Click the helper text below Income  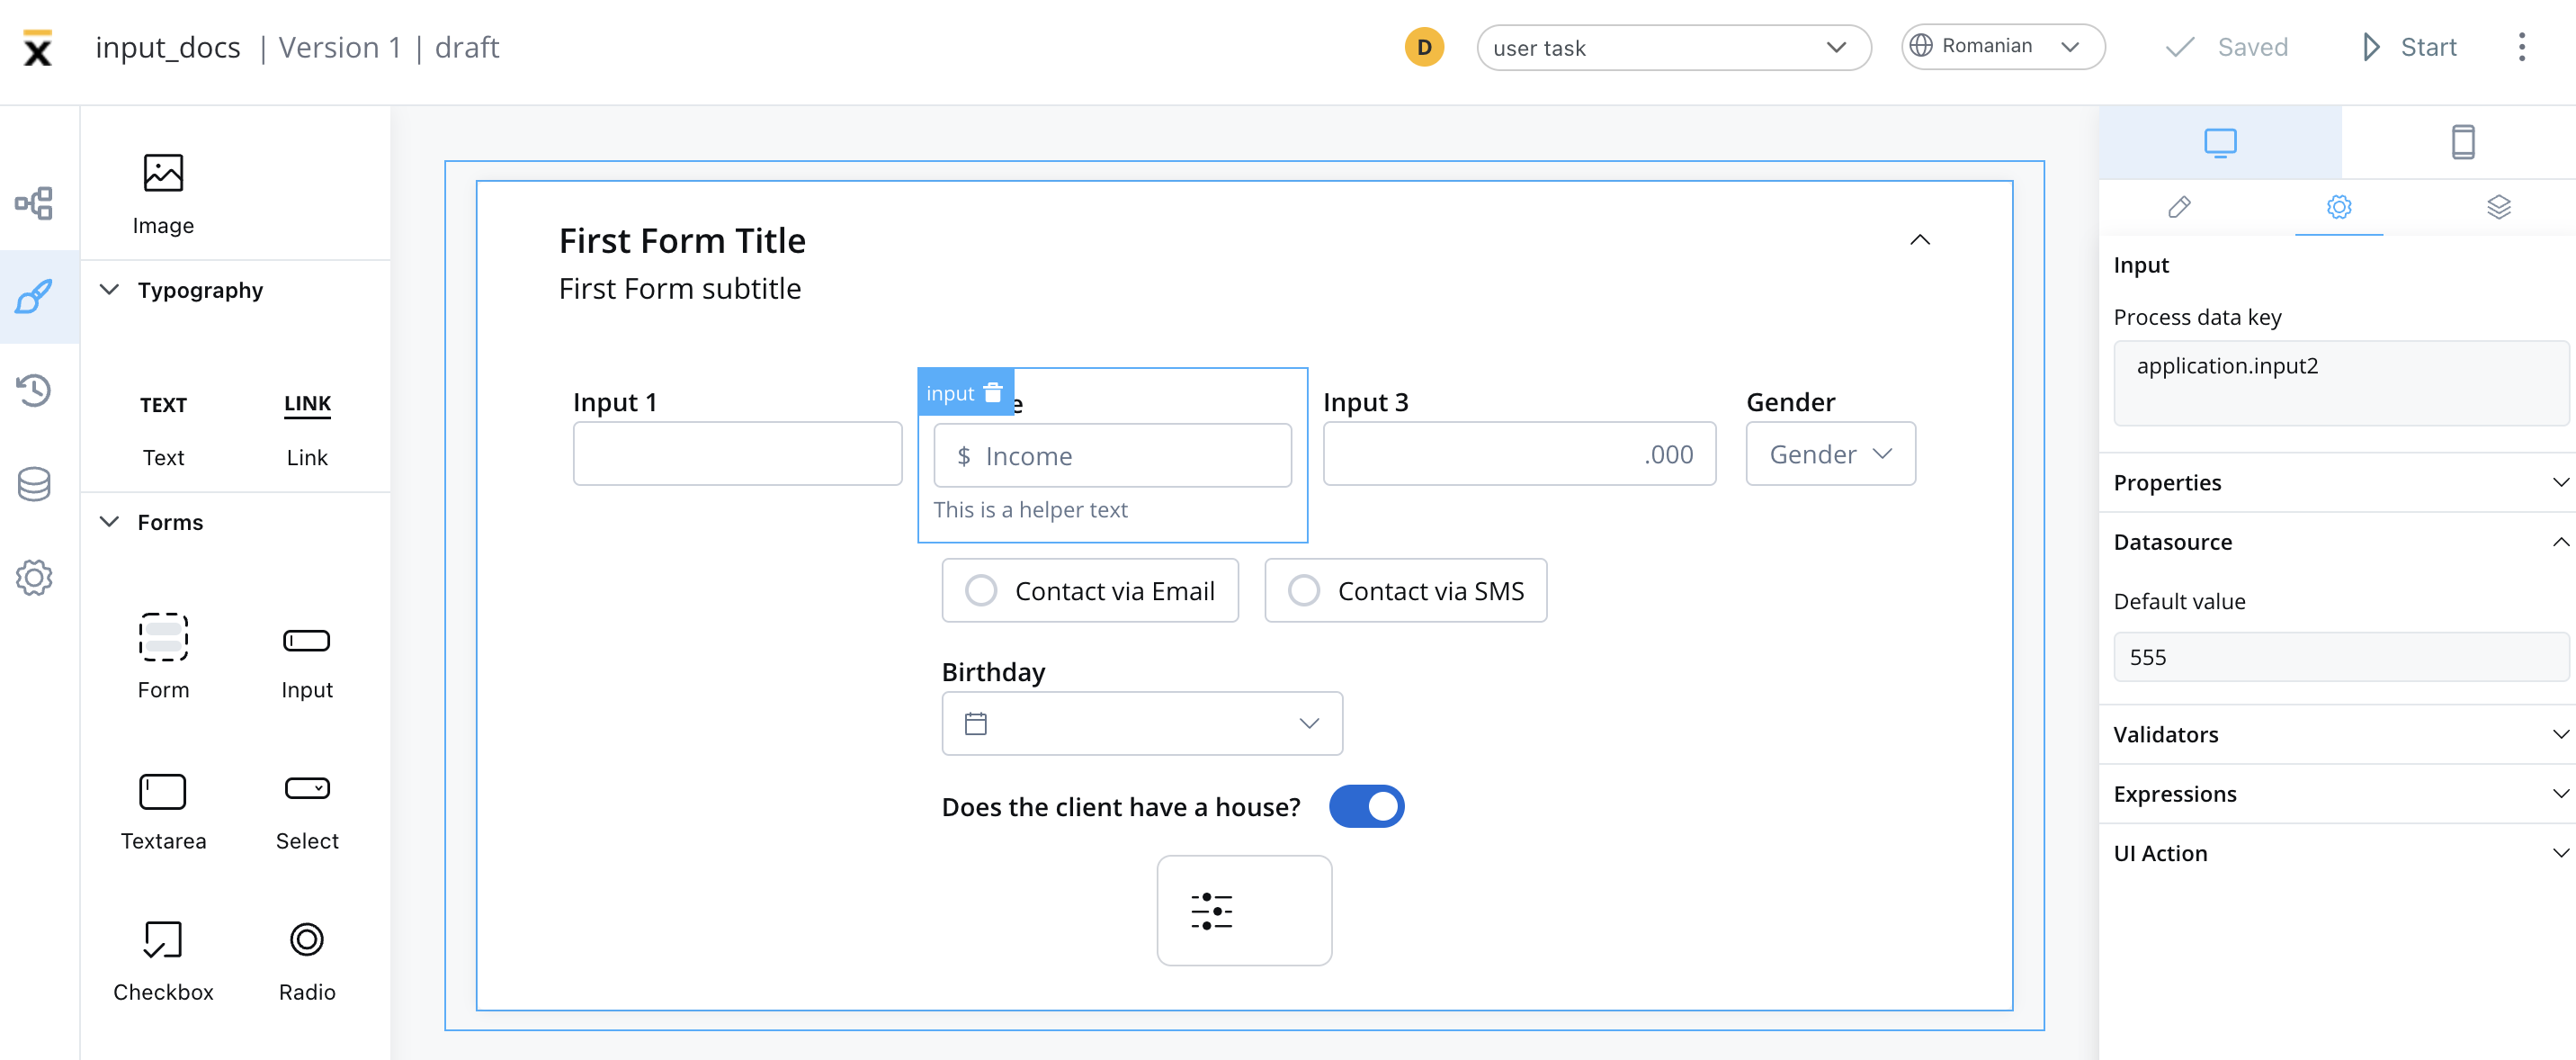pyautogui.click(x=1030, y=510)
